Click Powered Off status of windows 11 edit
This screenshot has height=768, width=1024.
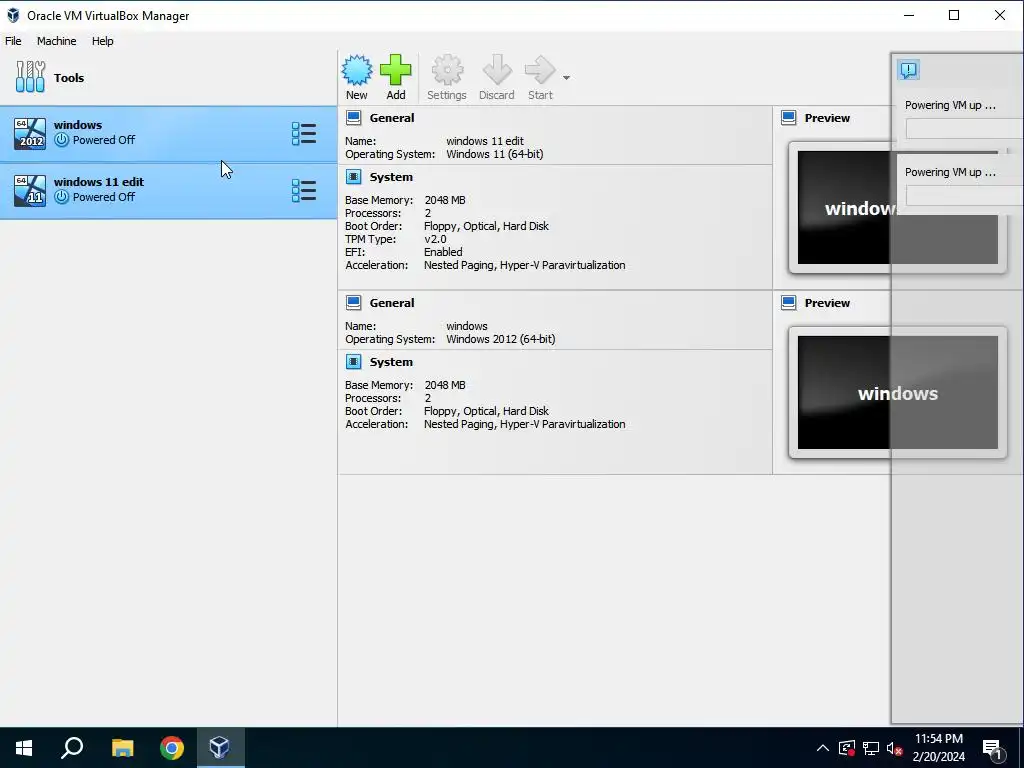pyautogui.click(x=104, y=197)
